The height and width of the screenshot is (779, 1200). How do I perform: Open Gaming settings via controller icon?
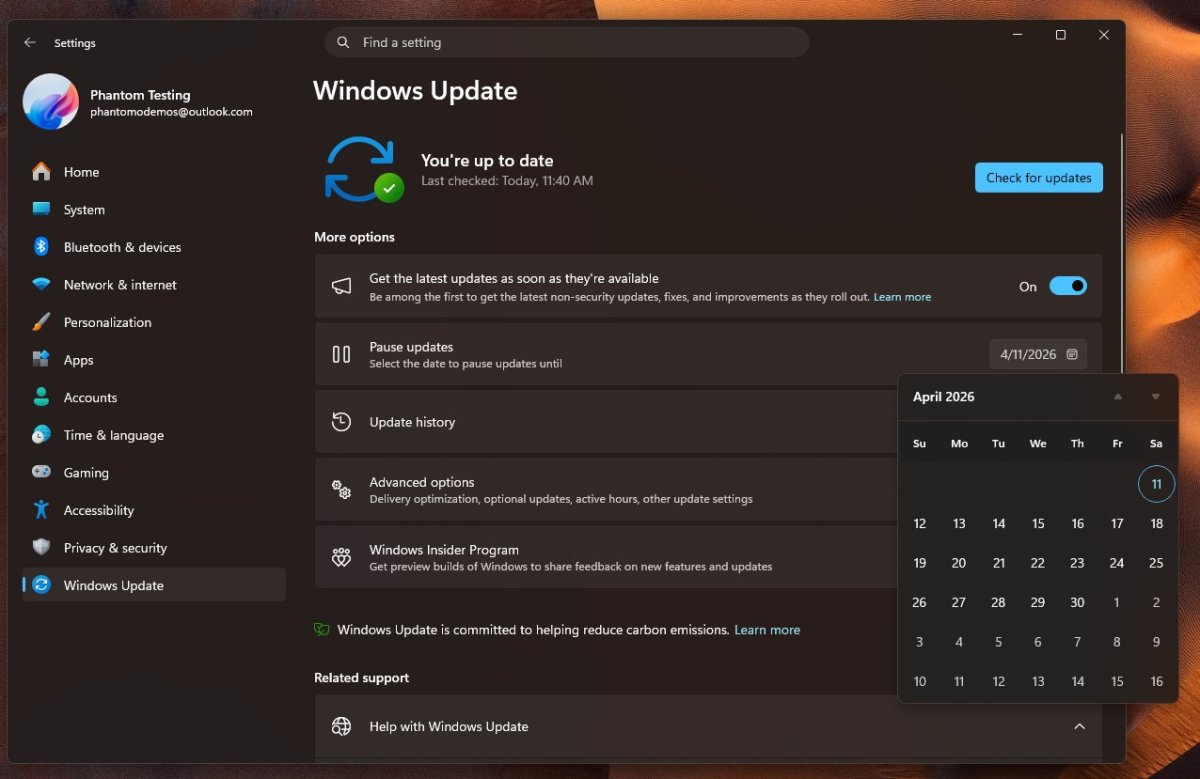pos(41,472)
